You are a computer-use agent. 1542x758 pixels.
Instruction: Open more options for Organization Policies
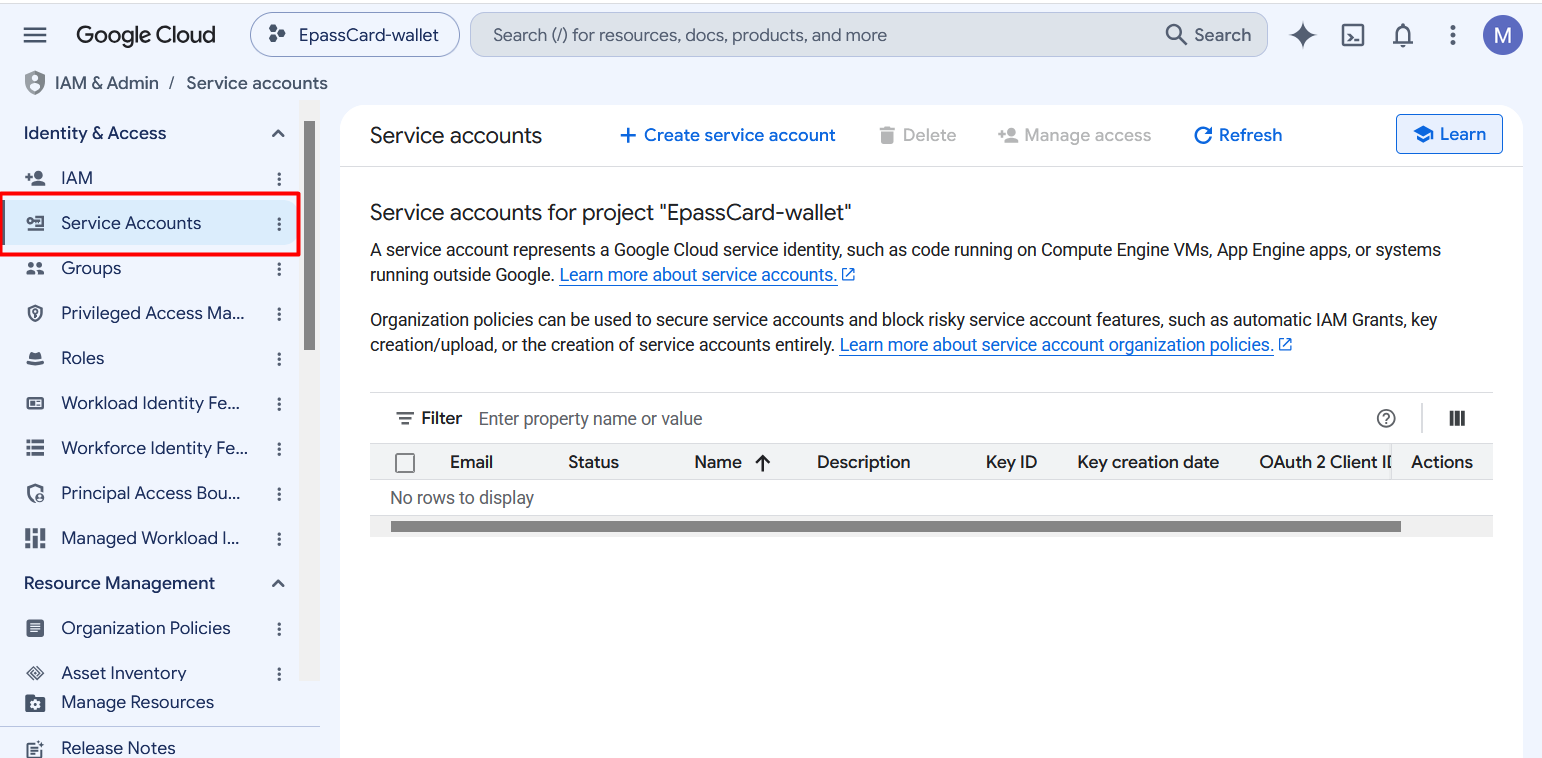[x=279, y=629]
